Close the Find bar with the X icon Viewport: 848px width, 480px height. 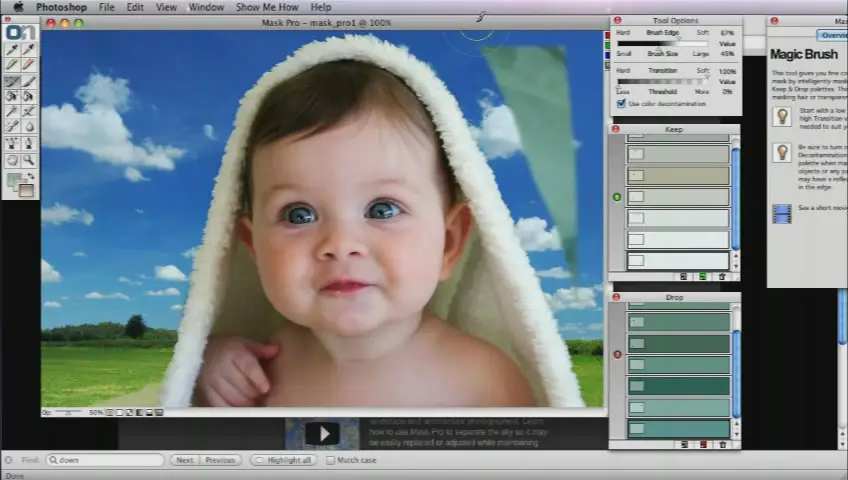9,460
